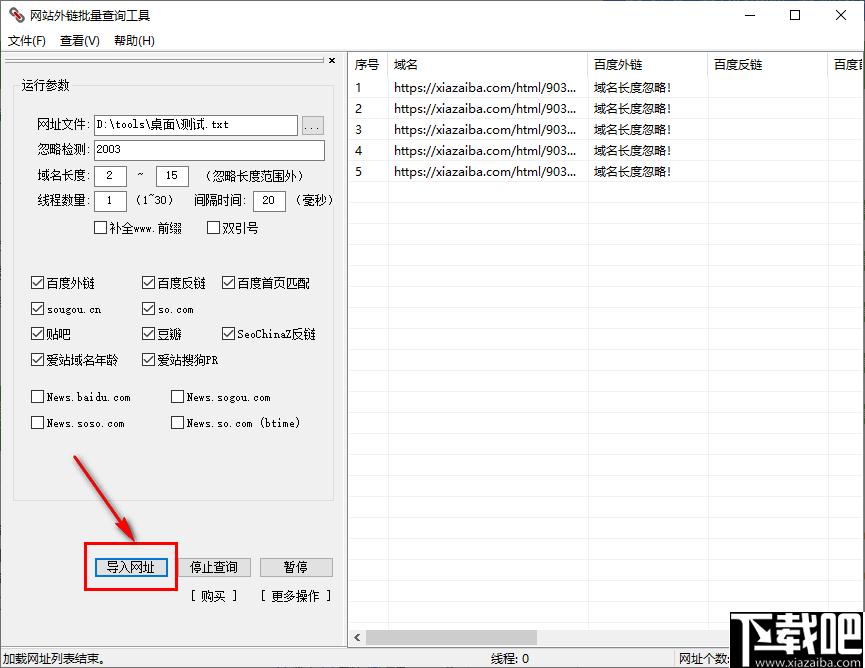Click the 加载网址列表结束。 status message
The height and width of the screenshot is (668, 865).
point(54,659)
